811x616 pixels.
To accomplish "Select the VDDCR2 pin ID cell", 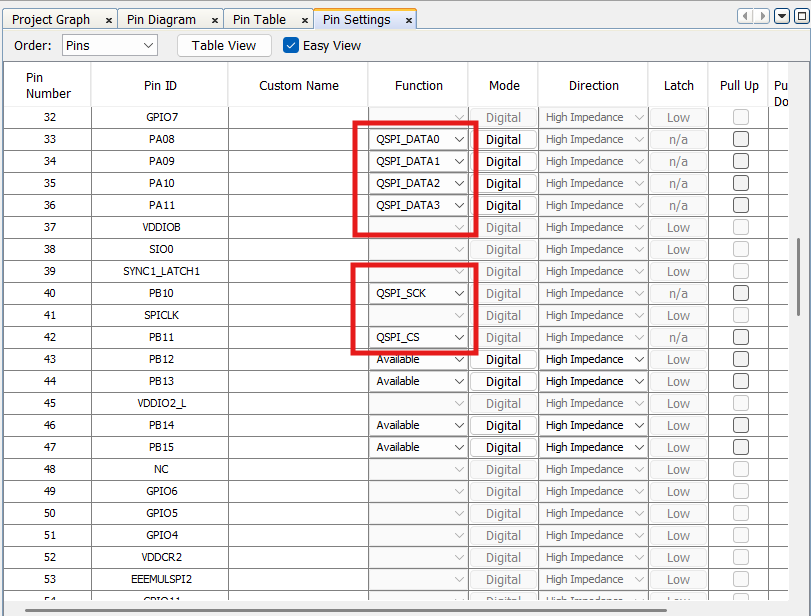I will pos(161,557).
